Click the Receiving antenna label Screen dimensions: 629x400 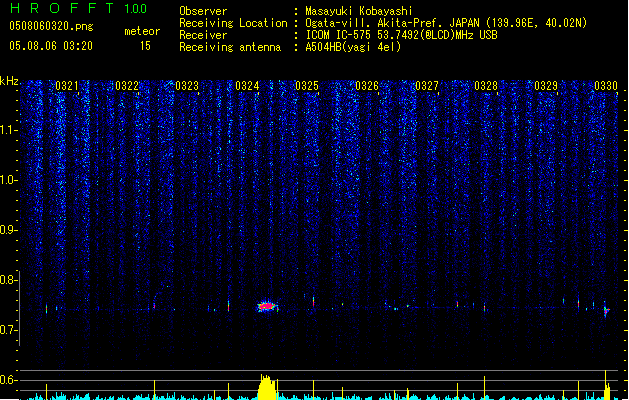point(230,47)
